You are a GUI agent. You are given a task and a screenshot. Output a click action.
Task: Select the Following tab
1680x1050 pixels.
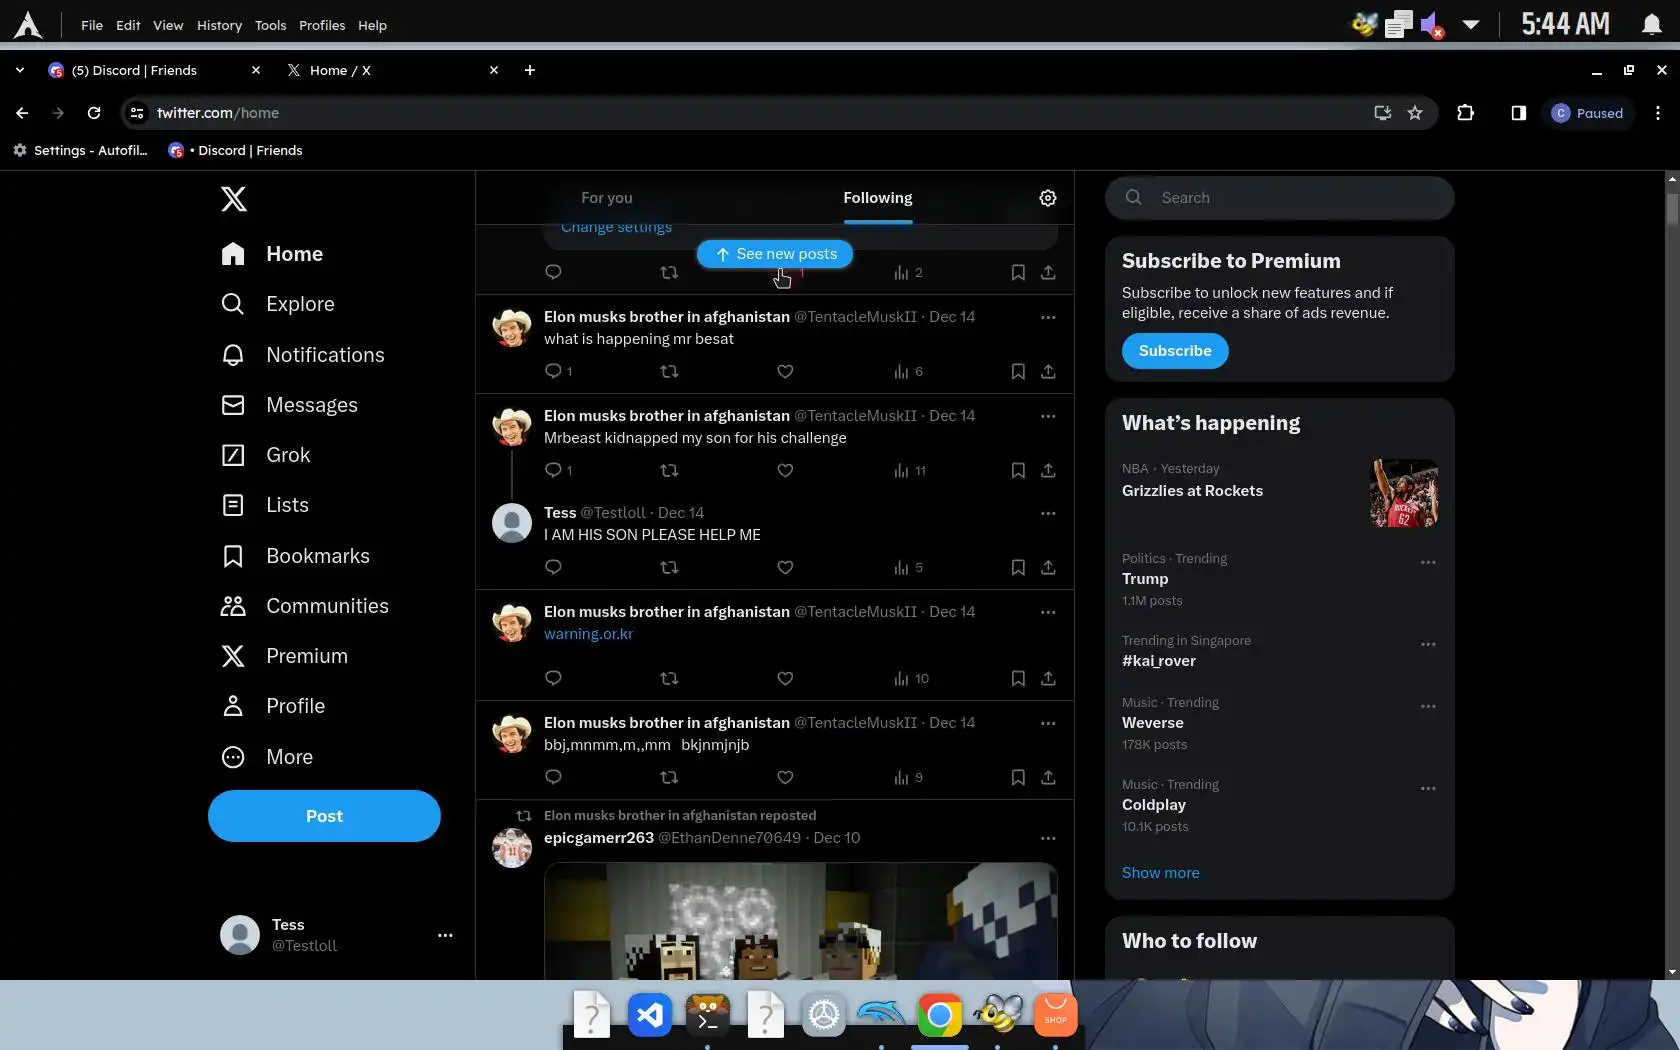tap(877, 198)
